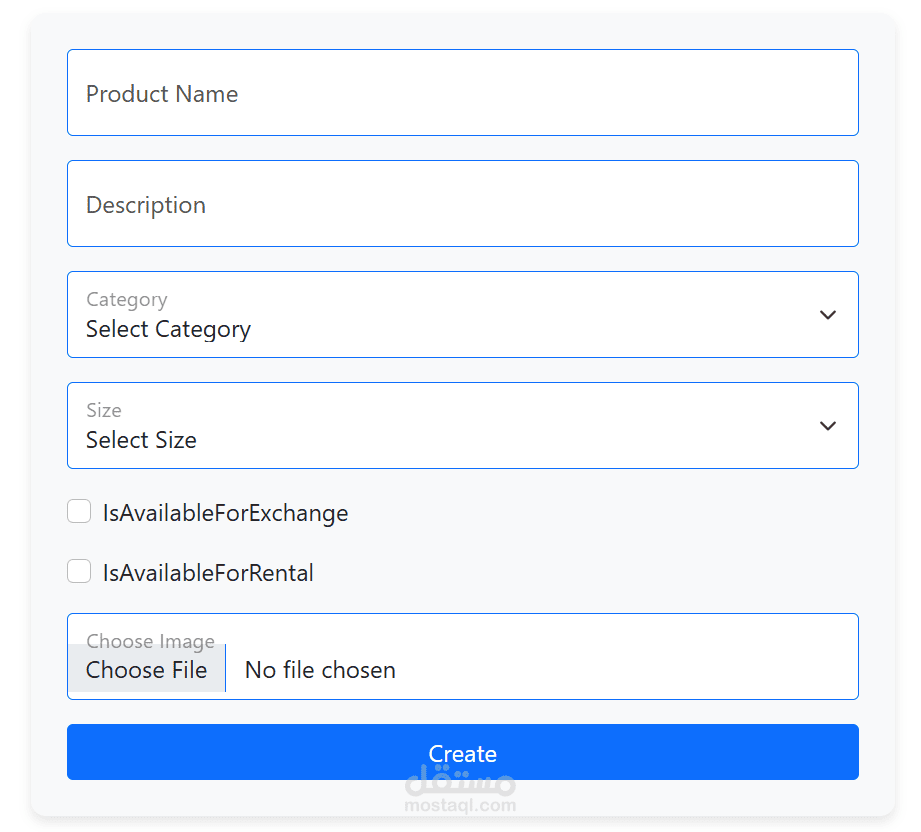Click the 'Select Size' placeholder text
The image size is (921, 832).
pos(141,440)
